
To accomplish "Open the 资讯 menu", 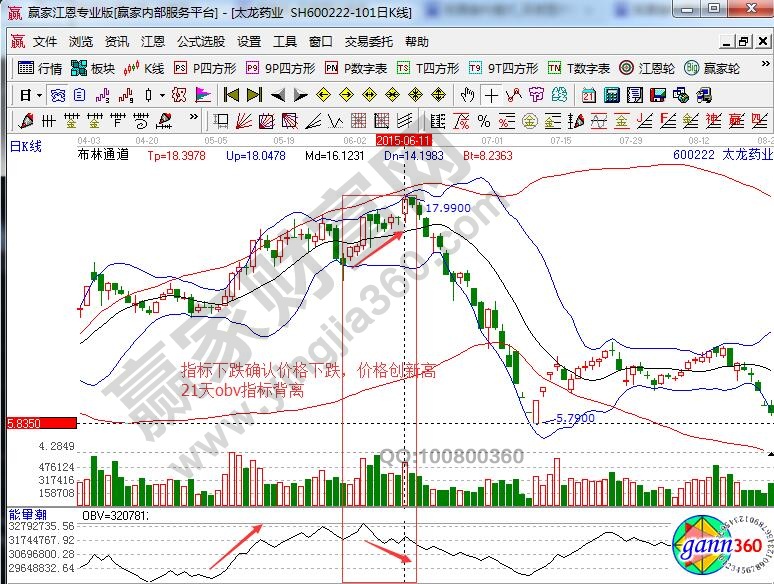I will point(117,42).
